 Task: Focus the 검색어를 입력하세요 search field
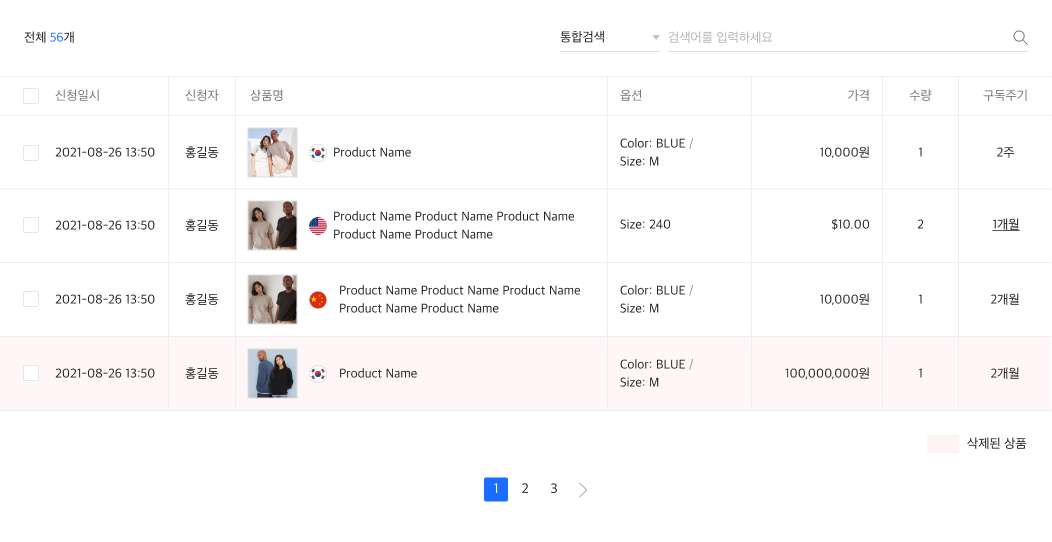point(835,37)
